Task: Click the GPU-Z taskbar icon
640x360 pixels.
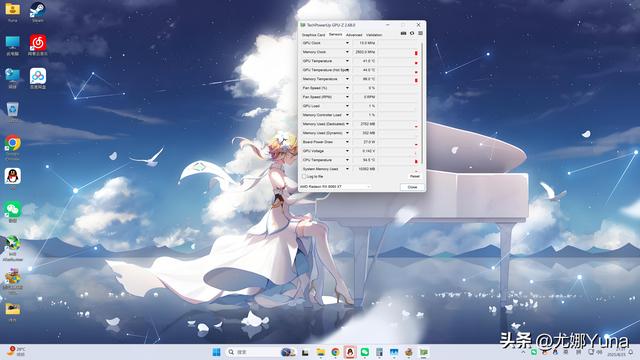Action: tap(424, 352)
